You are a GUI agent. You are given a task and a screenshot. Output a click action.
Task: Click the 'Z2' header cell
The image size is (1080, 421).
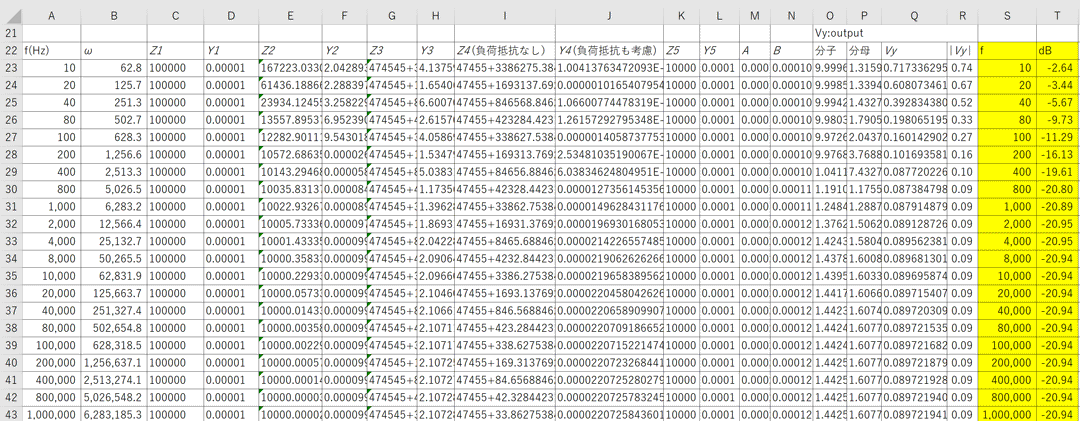click(x=290, y=51)
